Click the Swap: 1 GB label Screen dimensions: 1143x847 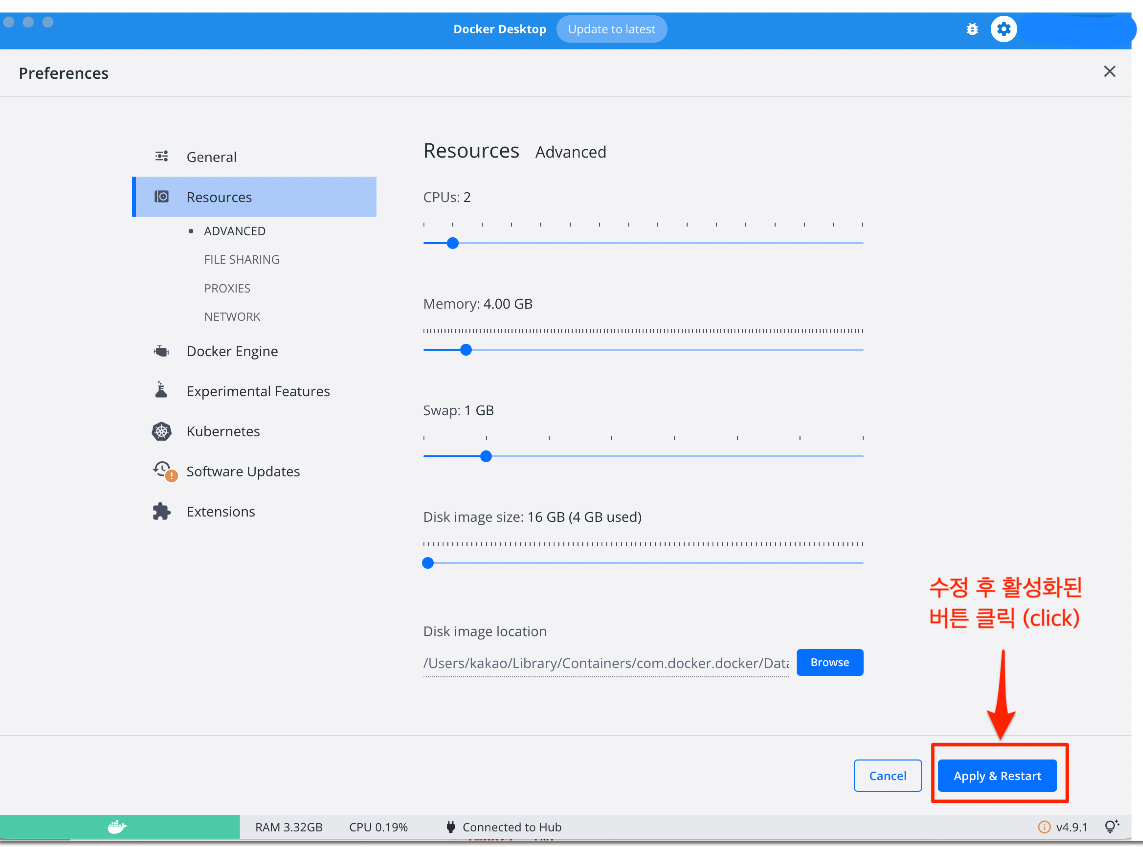pyautogui.click(x=459, y=410)
